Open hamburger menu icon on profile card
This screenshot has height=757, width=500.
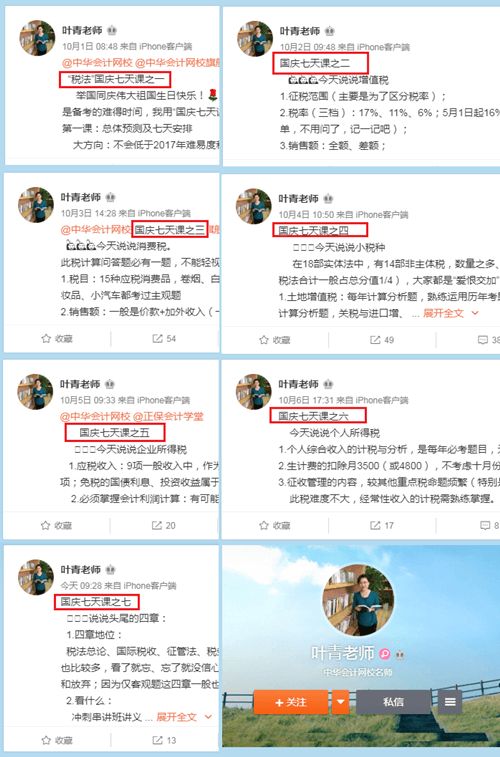click(x=450, y=702)
